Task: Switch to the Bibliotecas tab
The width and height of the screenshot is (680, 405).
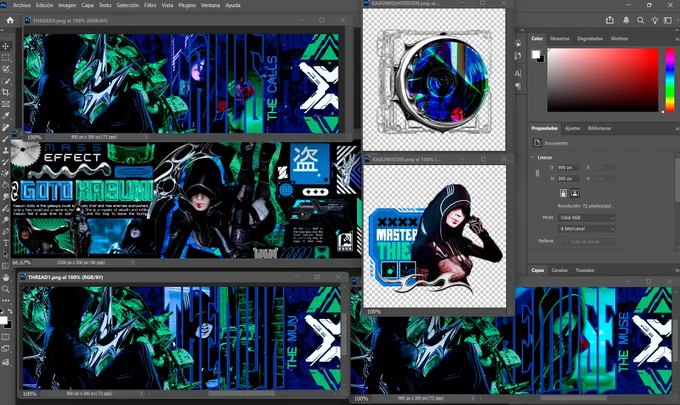Action: (x=599, y=128)
